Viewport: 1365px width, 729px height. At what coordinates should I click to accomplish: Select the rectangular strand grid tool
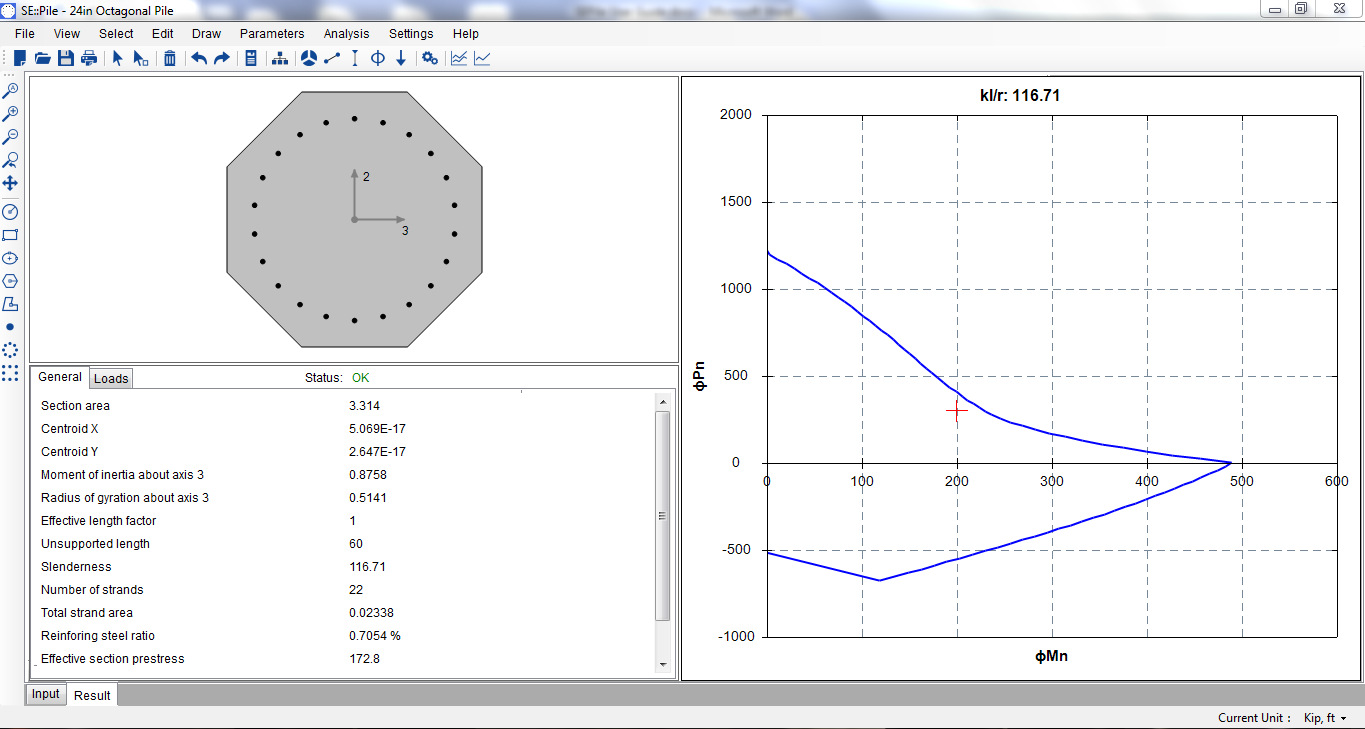coord(10,373)
